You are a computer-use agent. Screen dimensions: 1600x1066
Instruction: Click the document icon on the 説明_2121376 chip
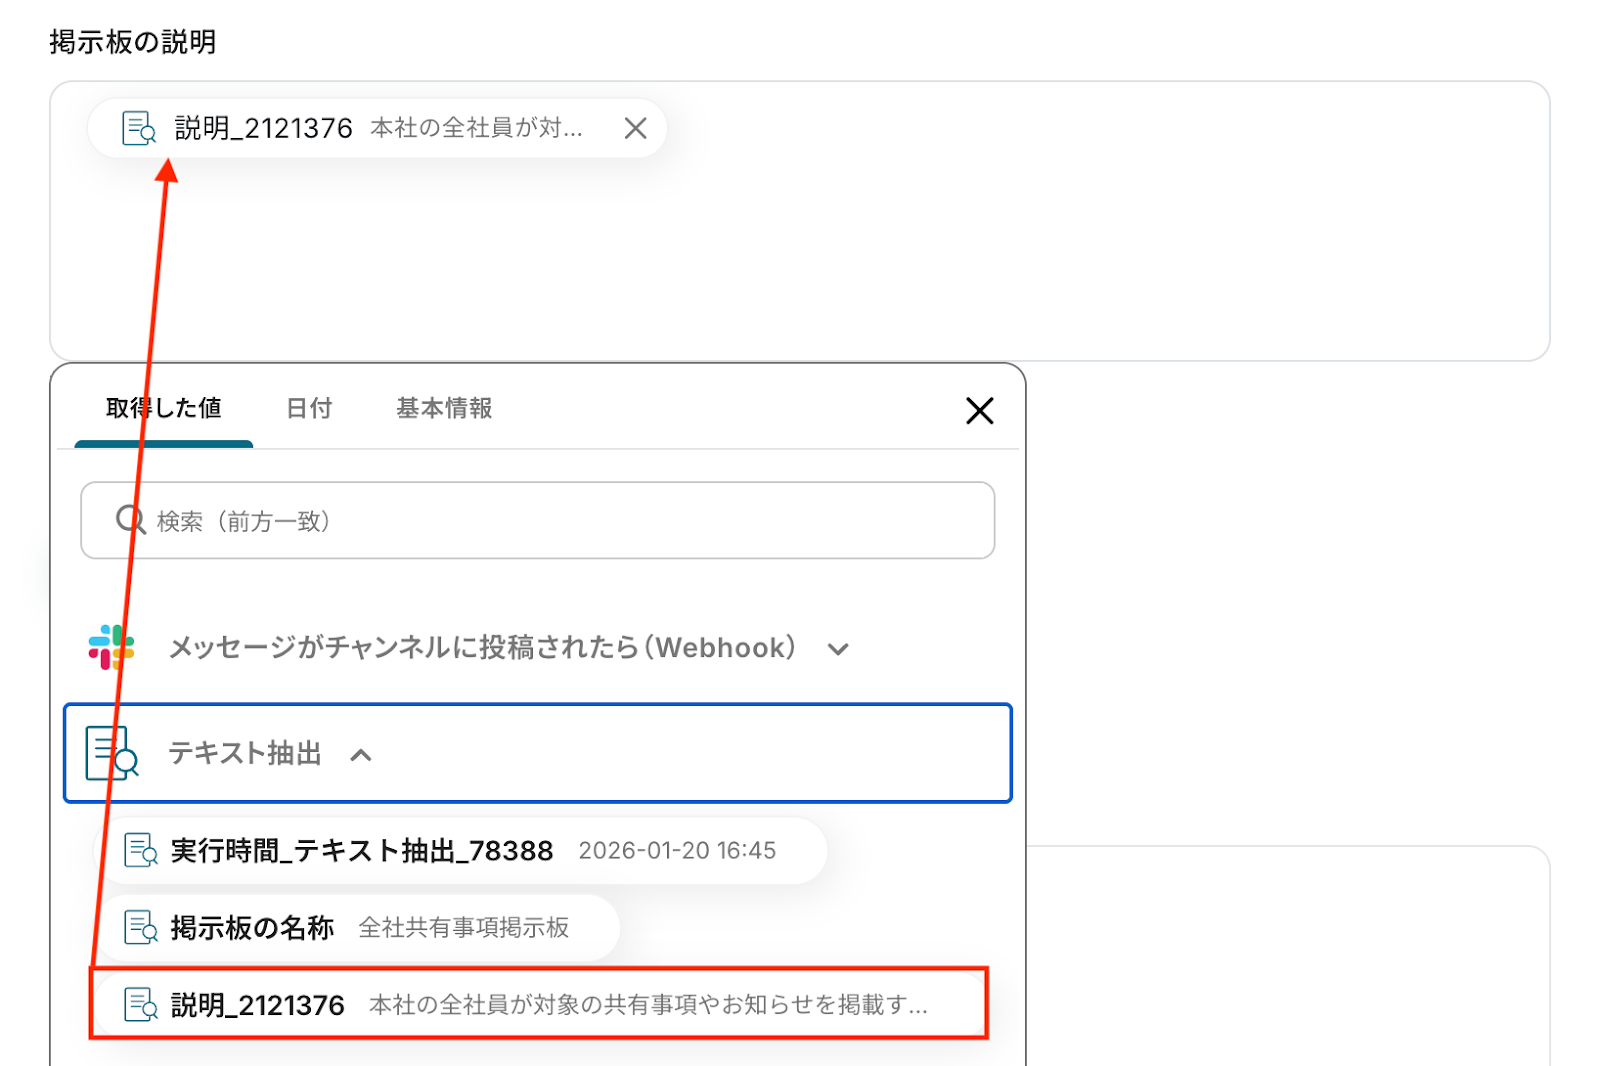coord(139,128)
